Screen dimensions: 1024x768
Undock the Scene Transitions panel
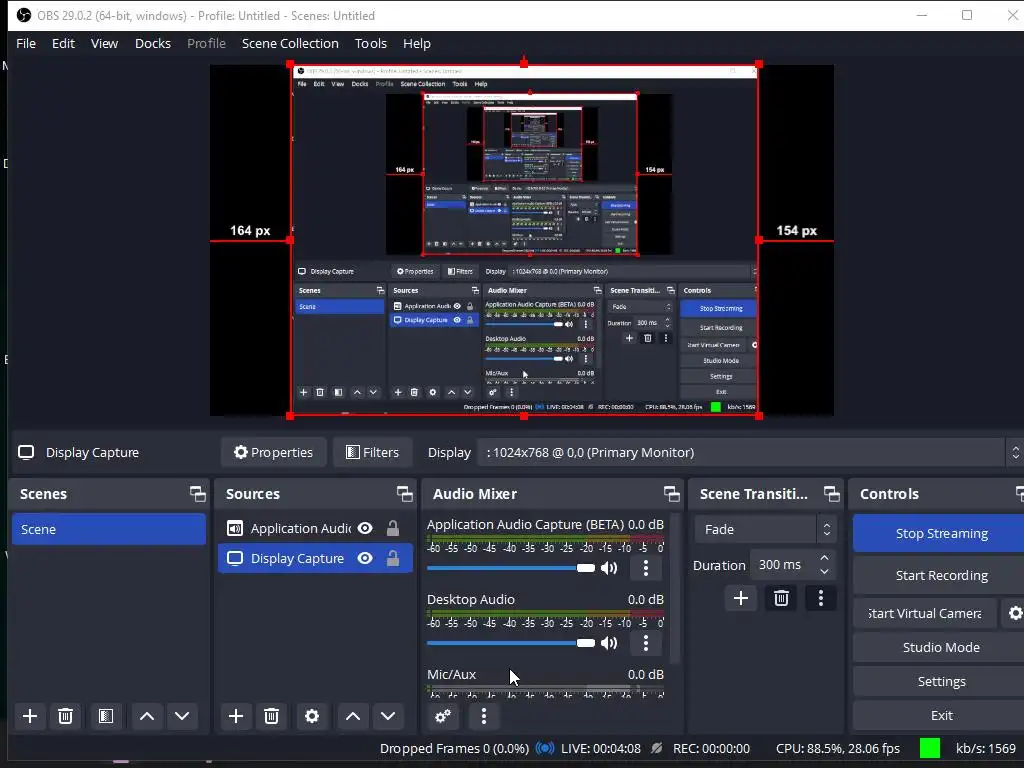click(831, 494)
